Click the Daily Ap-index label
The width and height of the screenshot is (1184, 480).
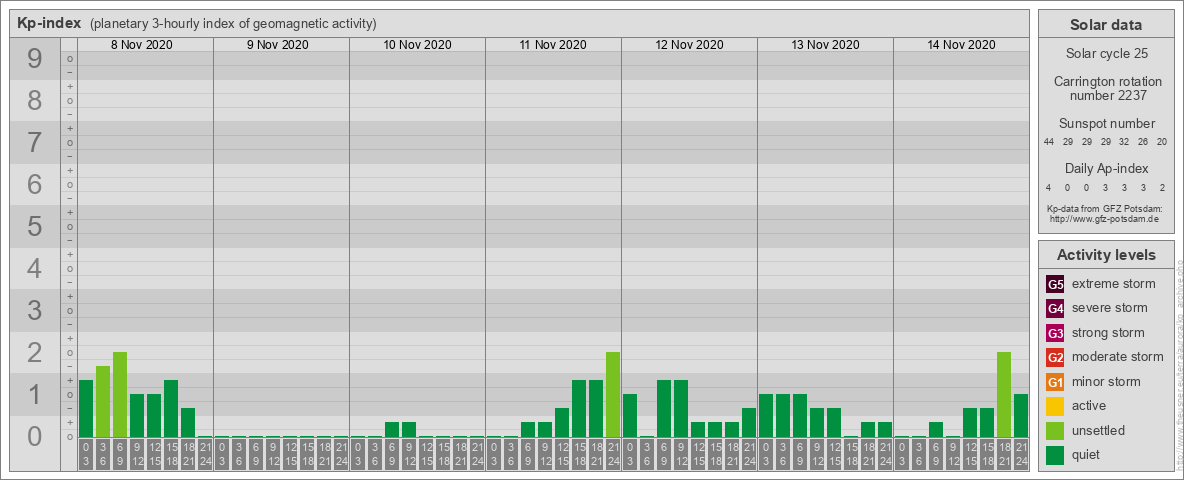click(x=1105, y=168)
